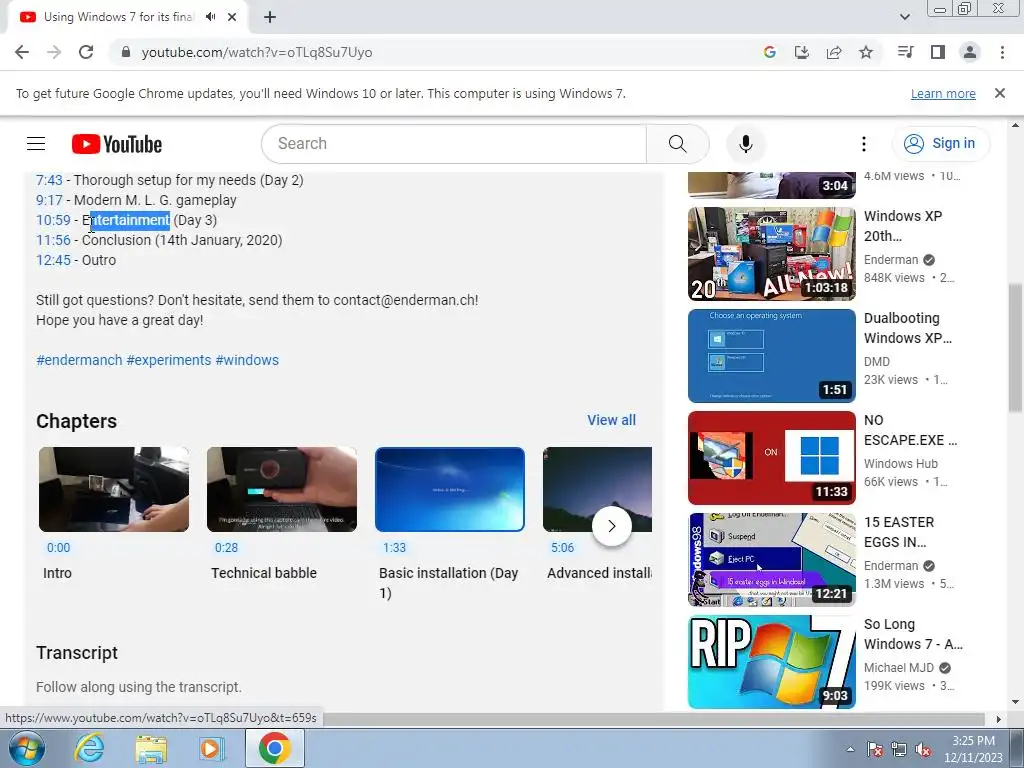This screenshot has width=1024, height=768.
Task: Click the install page icon in address bar
Action: [801, 52]
